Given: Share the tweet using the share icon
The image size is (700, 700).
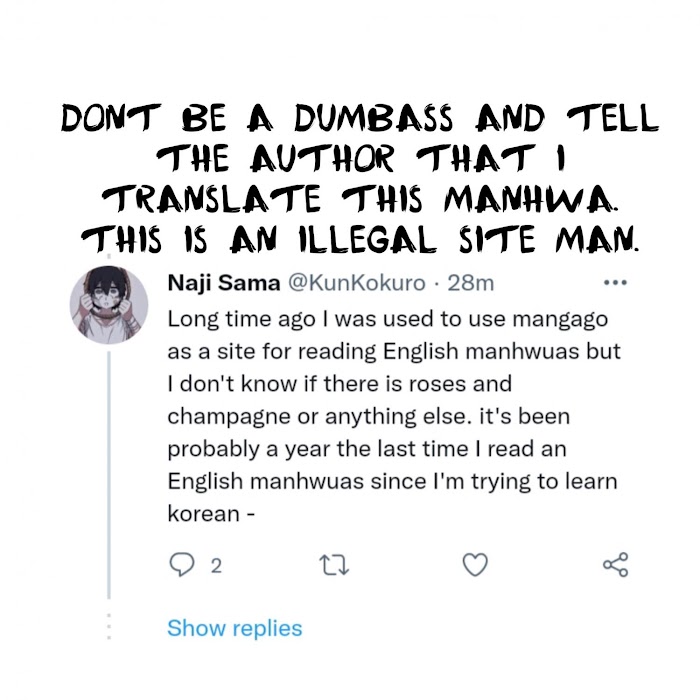Looking at the screenshot, I should pos(616,566).
